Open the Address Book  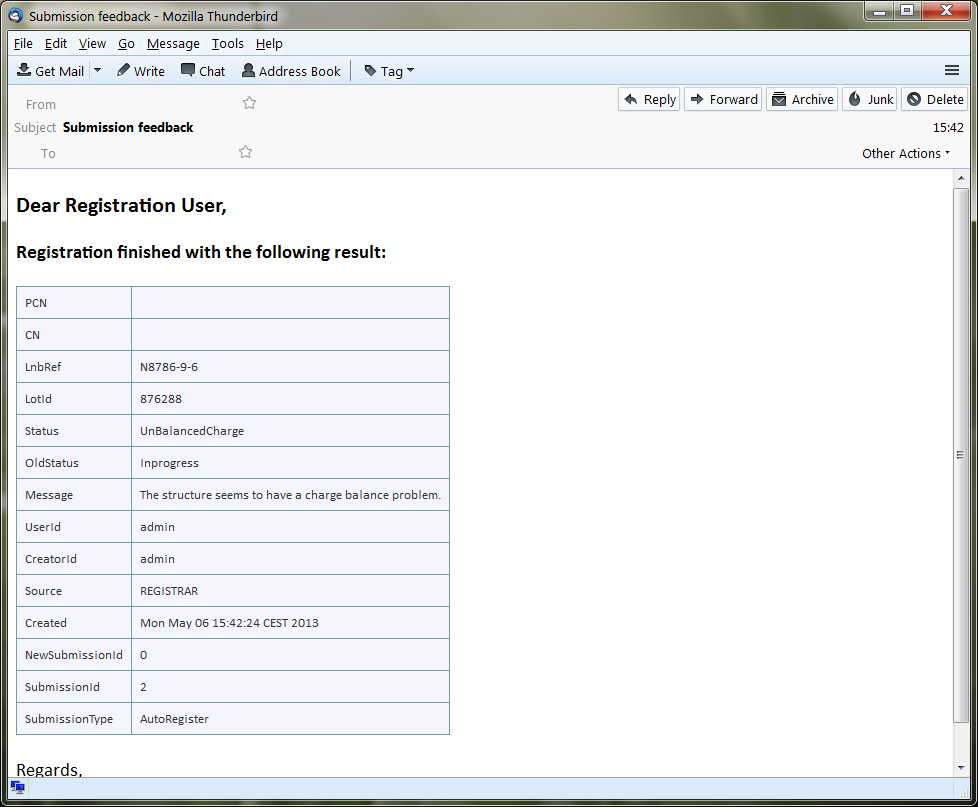[x=290, y=71]
